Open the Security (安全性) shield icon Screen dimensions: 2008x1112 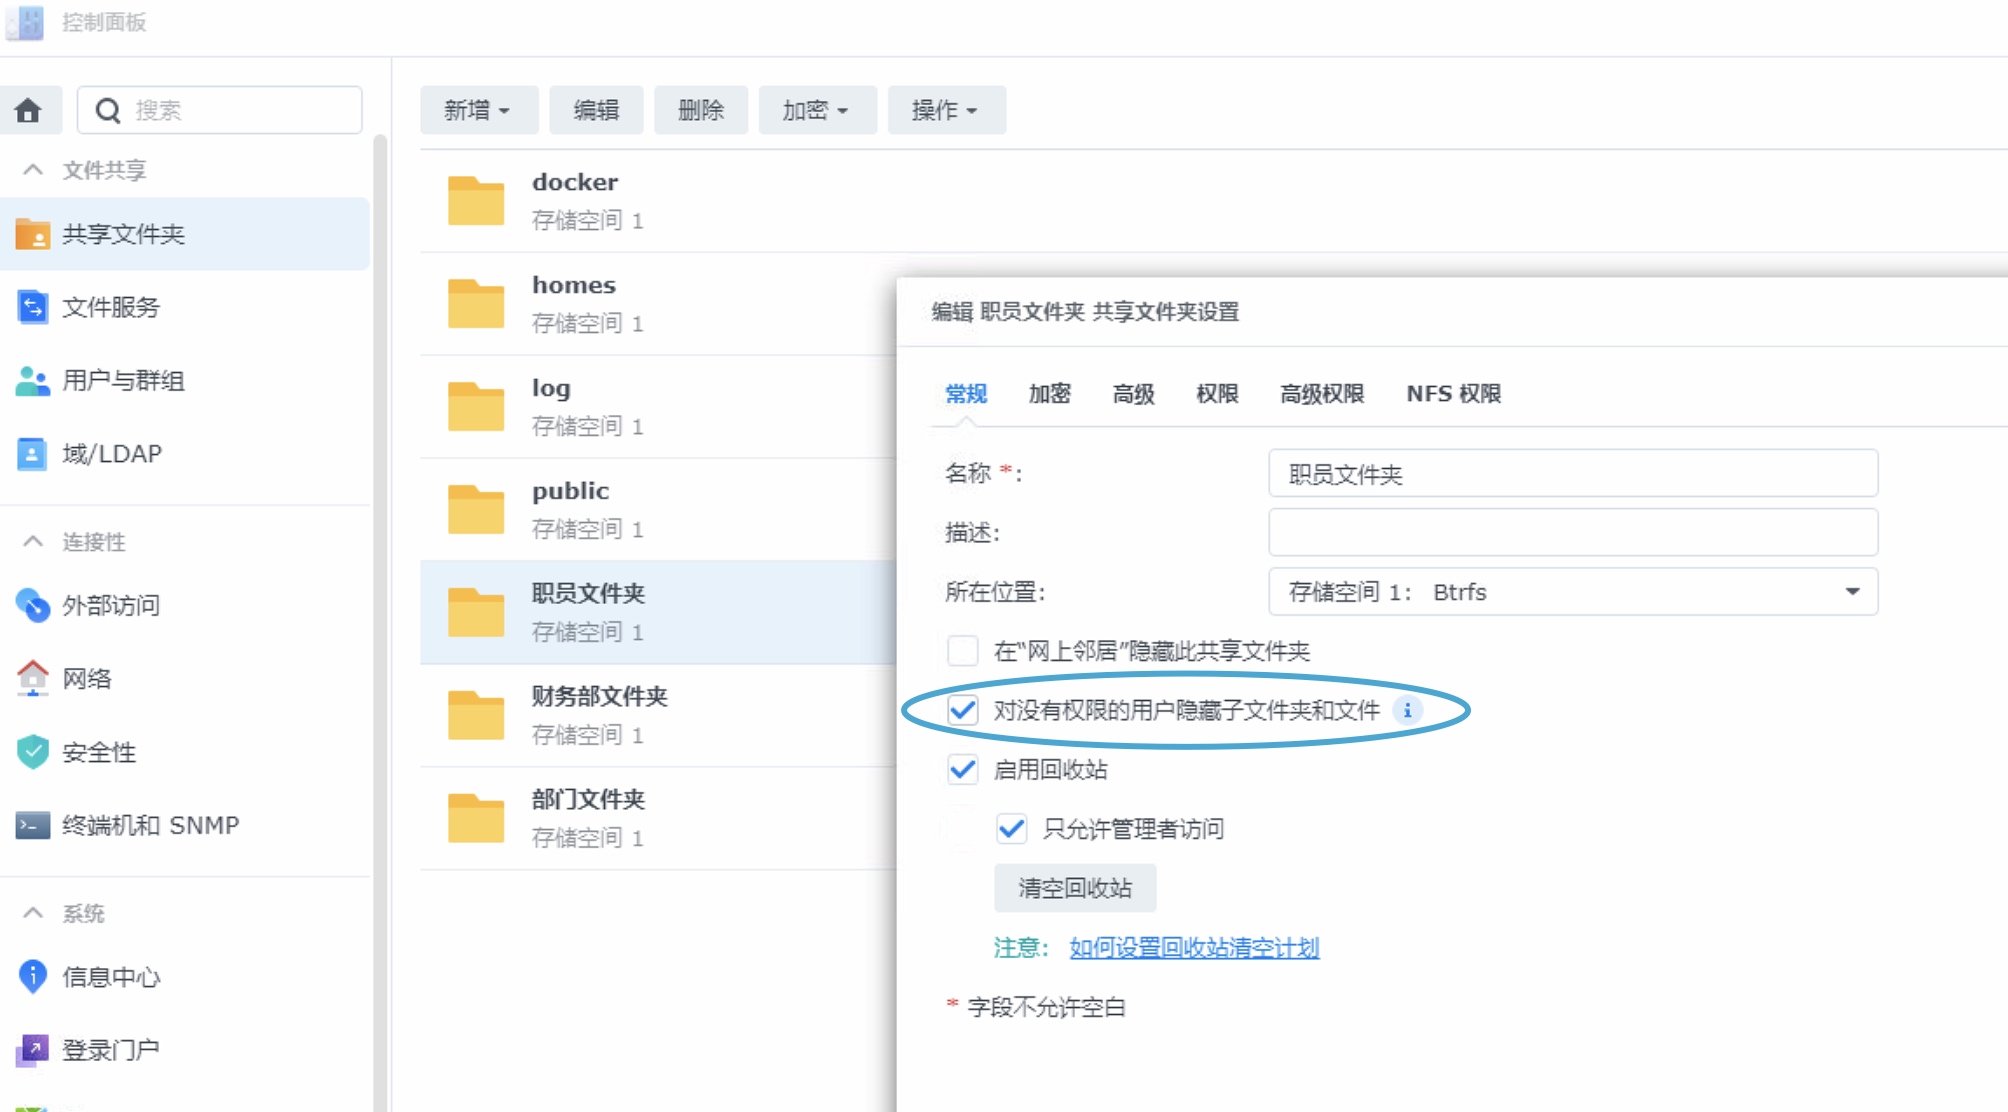point(33,752)
